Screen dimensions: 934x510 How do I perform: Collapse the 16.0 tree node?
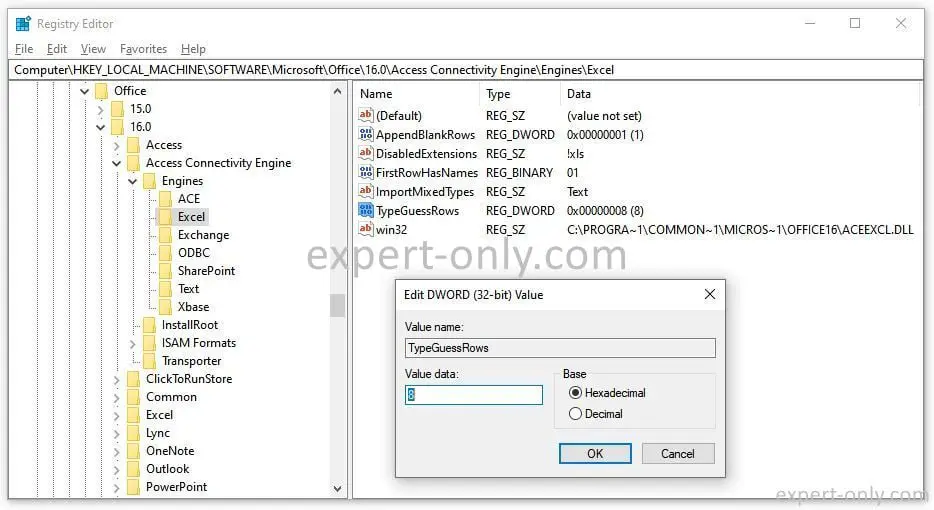pos(101,127)
